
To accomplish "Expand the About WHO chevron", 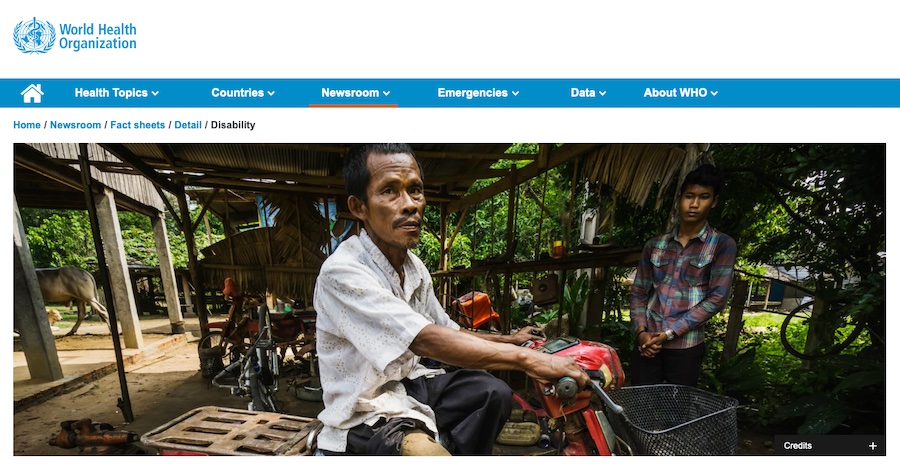I will [714, 94].
